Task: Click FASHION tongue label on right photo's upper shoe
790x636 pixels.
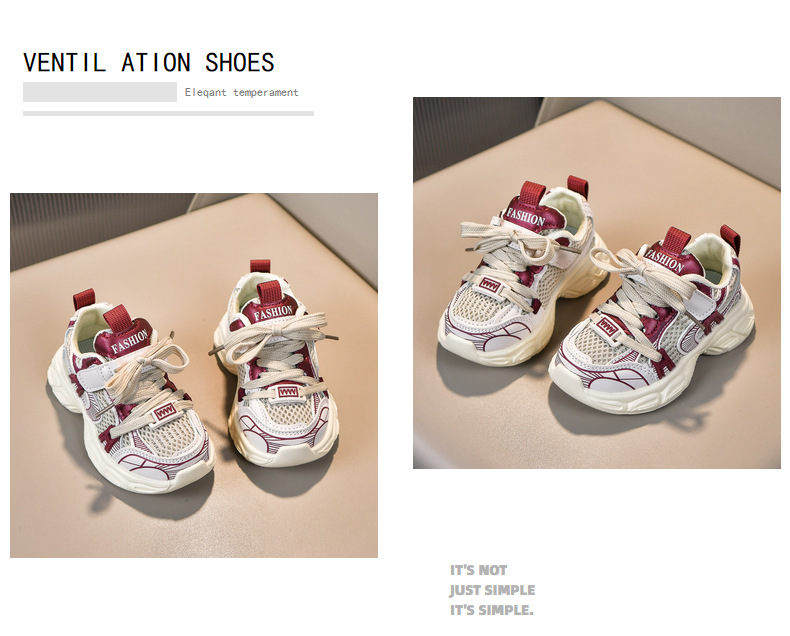Action: click(x=525, y=217)
